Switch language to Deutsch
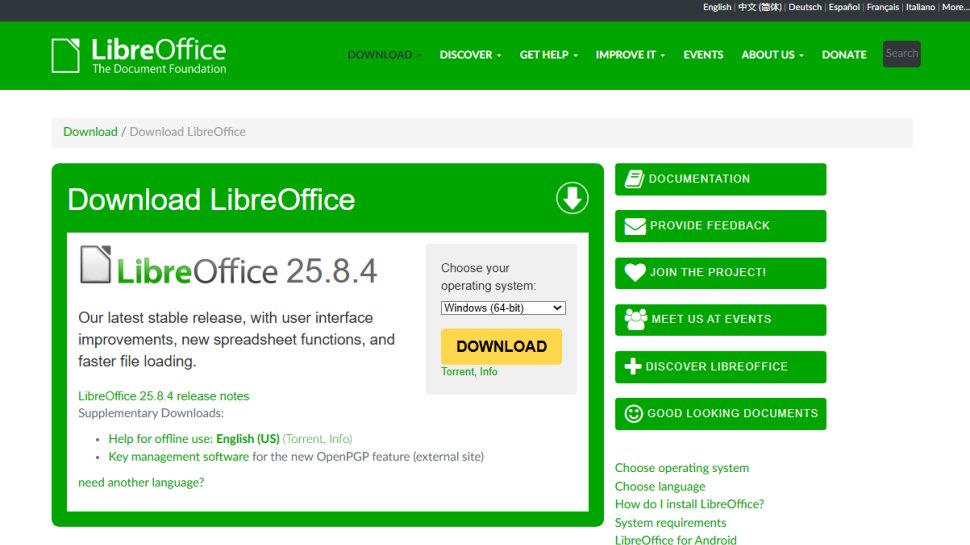 [805, 7]
